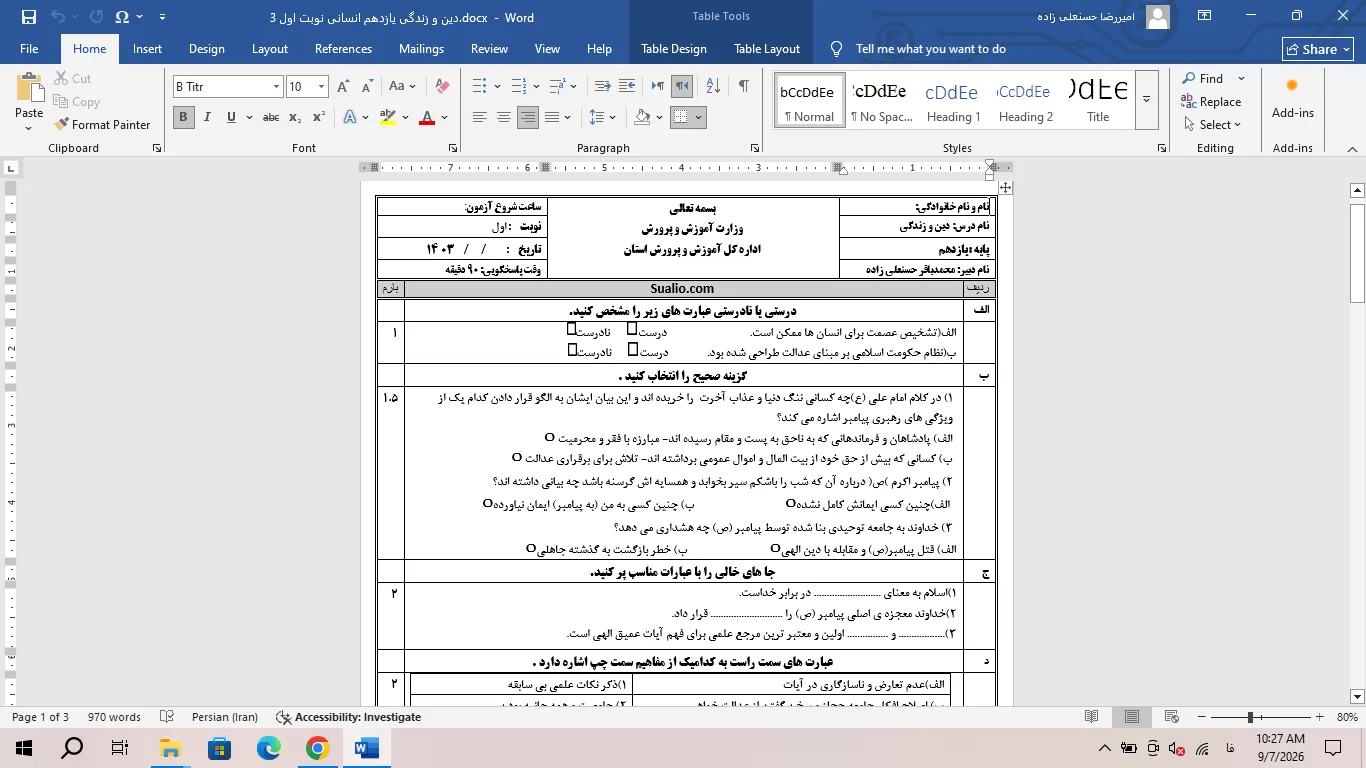Decrease paragraph indent
1366x768 pixels.
(602, 87)
